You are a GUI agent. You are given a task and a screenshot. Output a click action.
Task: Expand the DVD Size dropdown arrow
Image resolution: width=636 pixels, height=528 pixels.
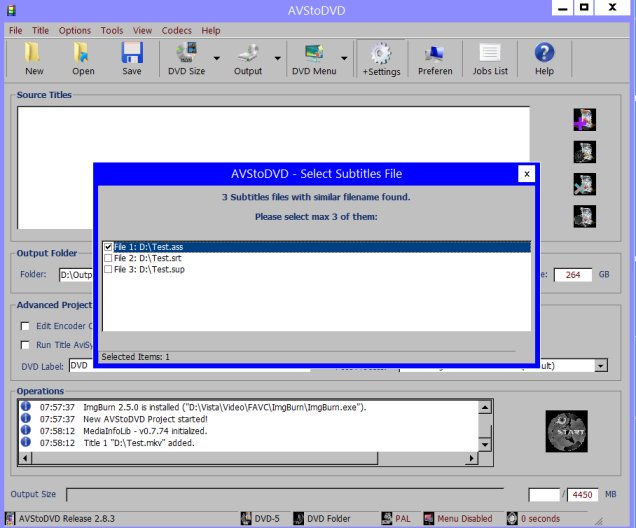point(217,59)
